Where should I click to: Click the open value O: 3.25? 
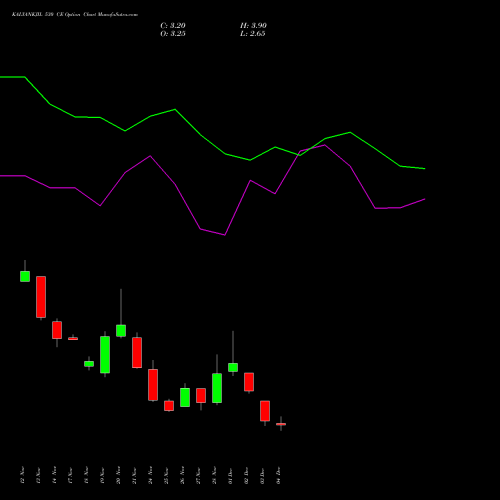point(173,34)
